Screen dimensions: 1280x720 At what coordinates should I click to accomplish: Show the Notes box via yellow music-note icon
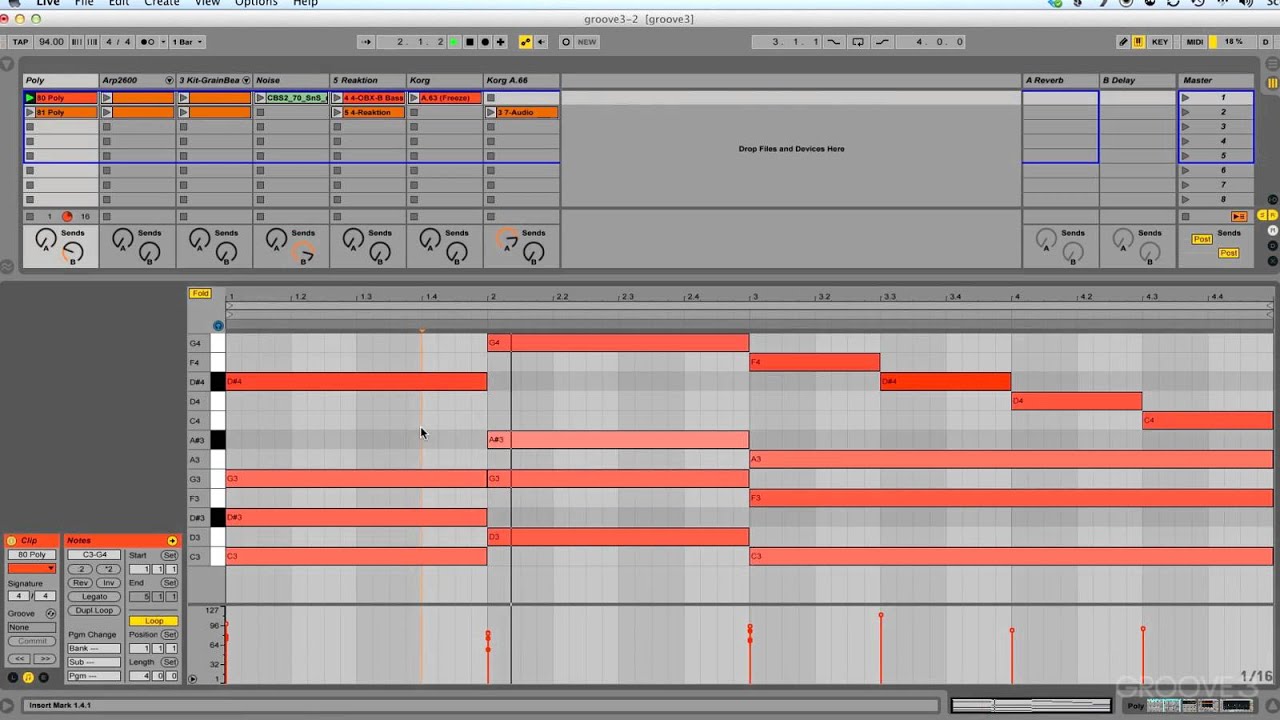click(x=28, y=677)
